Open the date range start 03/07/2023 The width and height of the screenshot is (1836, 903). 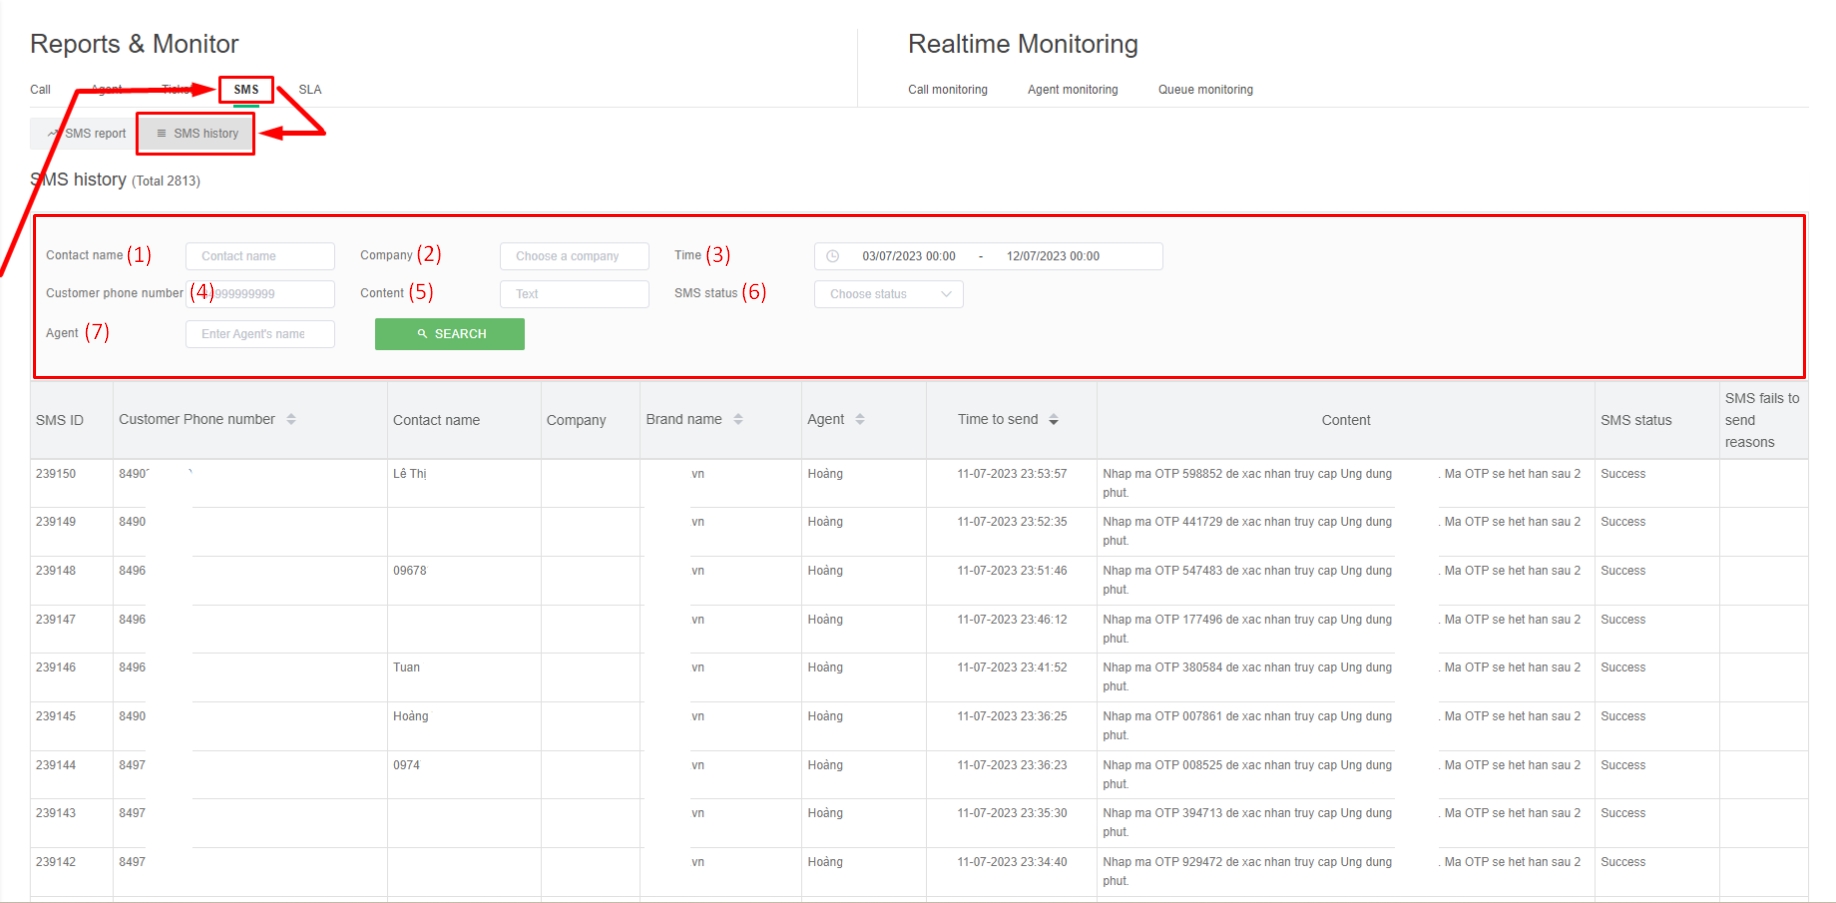(908, 256)
